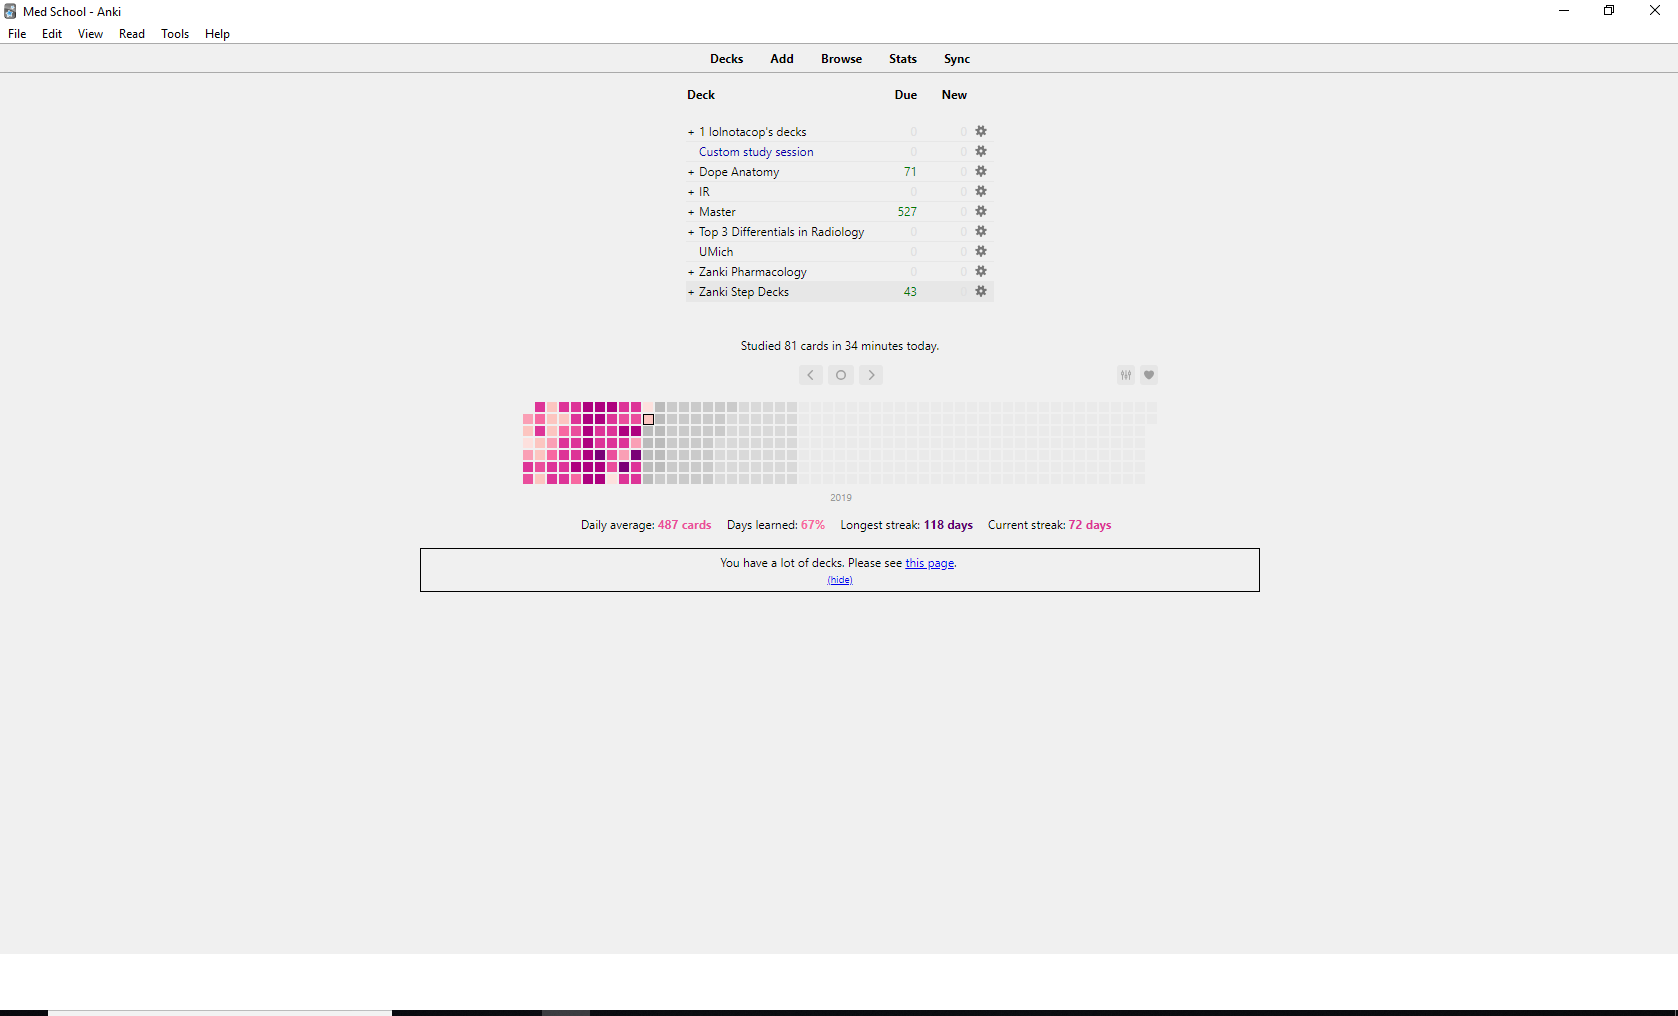
Task: Click the Zanki Step Decks due count 43
Action: (910, 292)
